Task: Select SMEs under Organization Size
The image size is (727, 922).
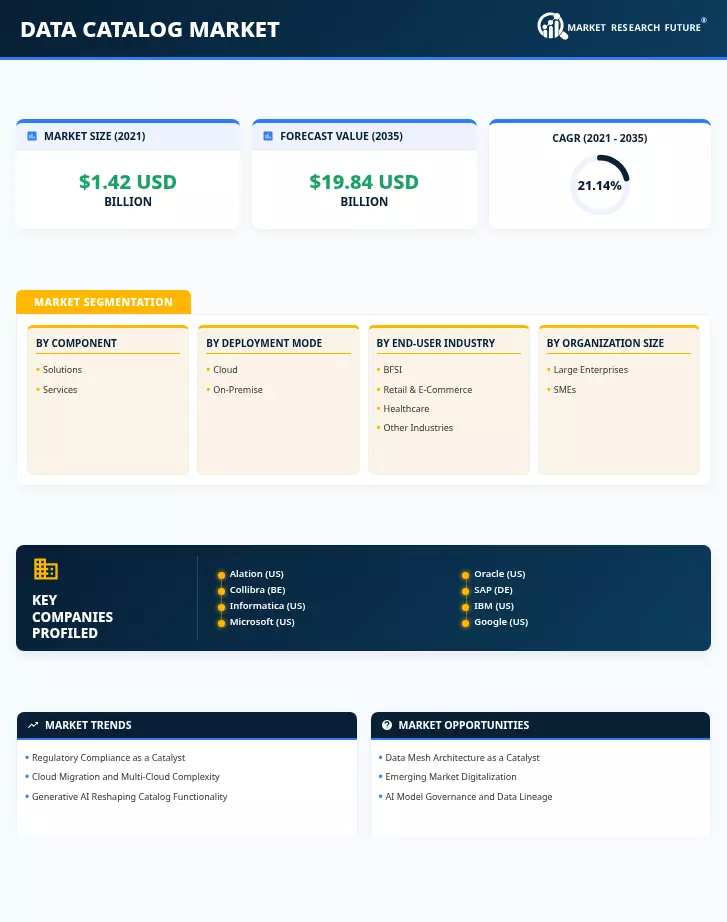Action: (565, 389)
